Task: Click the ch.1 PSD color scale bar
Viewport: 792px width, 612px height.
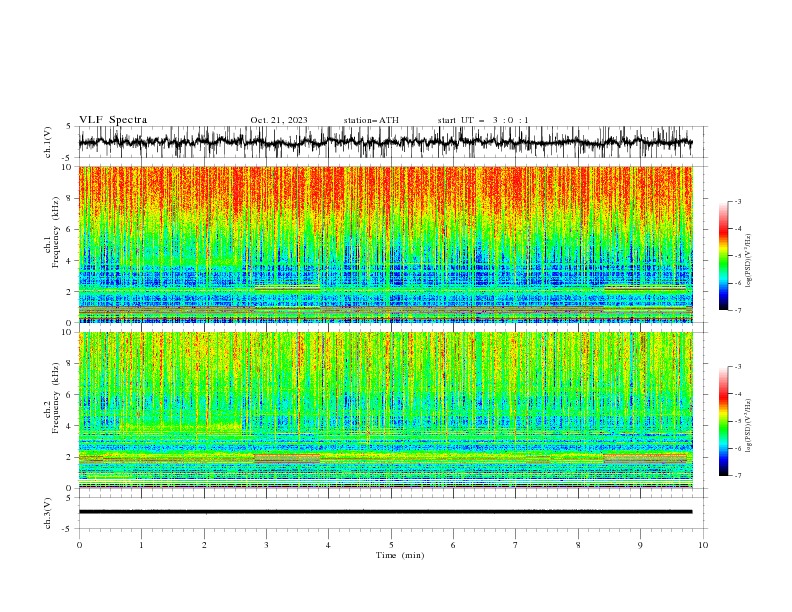Action: pyautogui.click(x=724, y=256)
